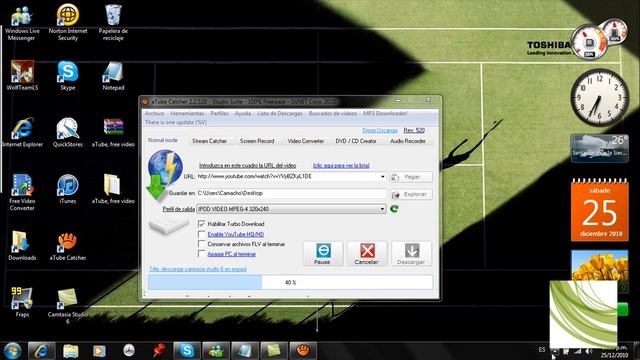
Task: Click the 40 % download progress bar
Action: point(291,282)
